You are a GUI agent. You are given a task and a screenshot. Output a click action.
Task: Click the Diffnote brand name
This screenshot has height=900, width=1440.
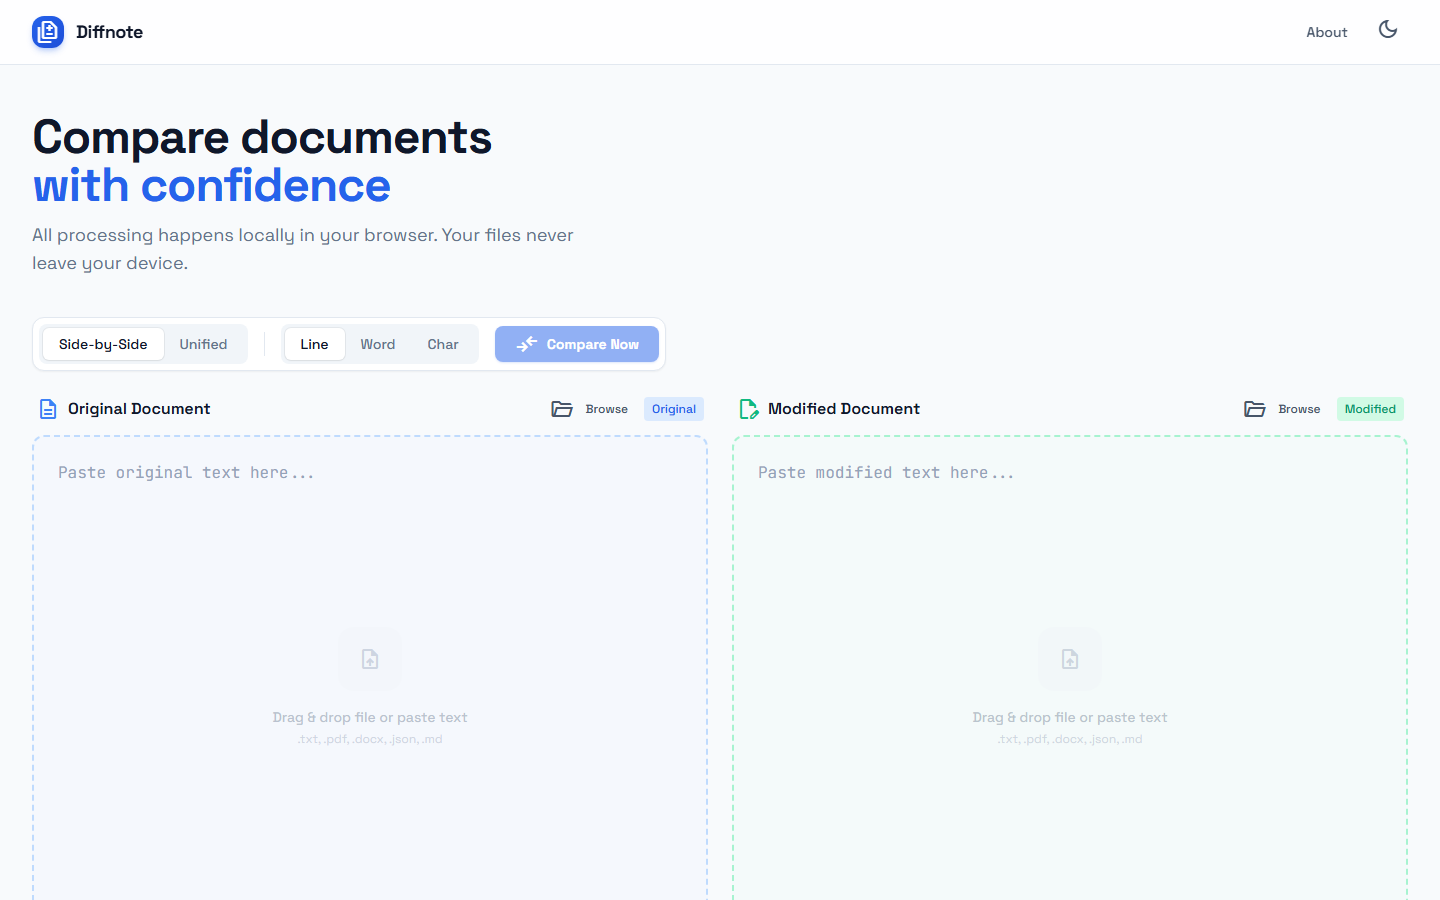(x=110, y=32)
